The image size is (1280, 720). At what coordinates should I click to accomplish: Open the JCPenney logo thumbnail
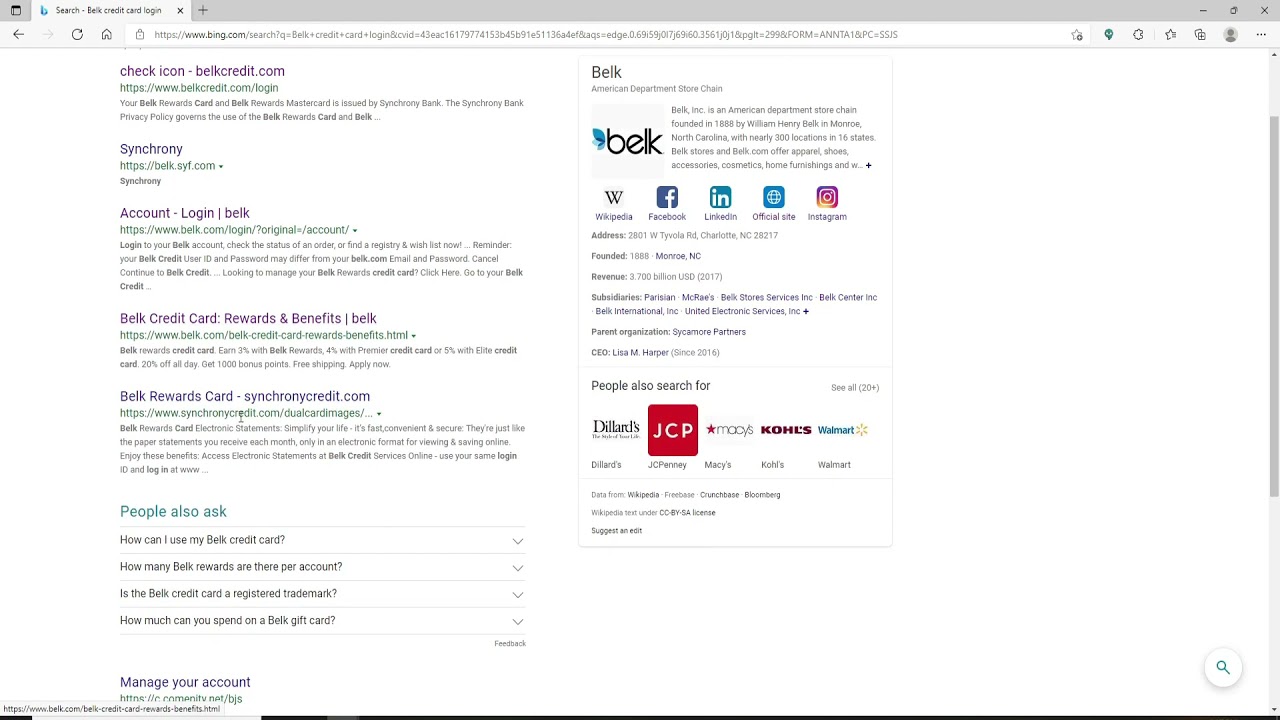point(673,430)
